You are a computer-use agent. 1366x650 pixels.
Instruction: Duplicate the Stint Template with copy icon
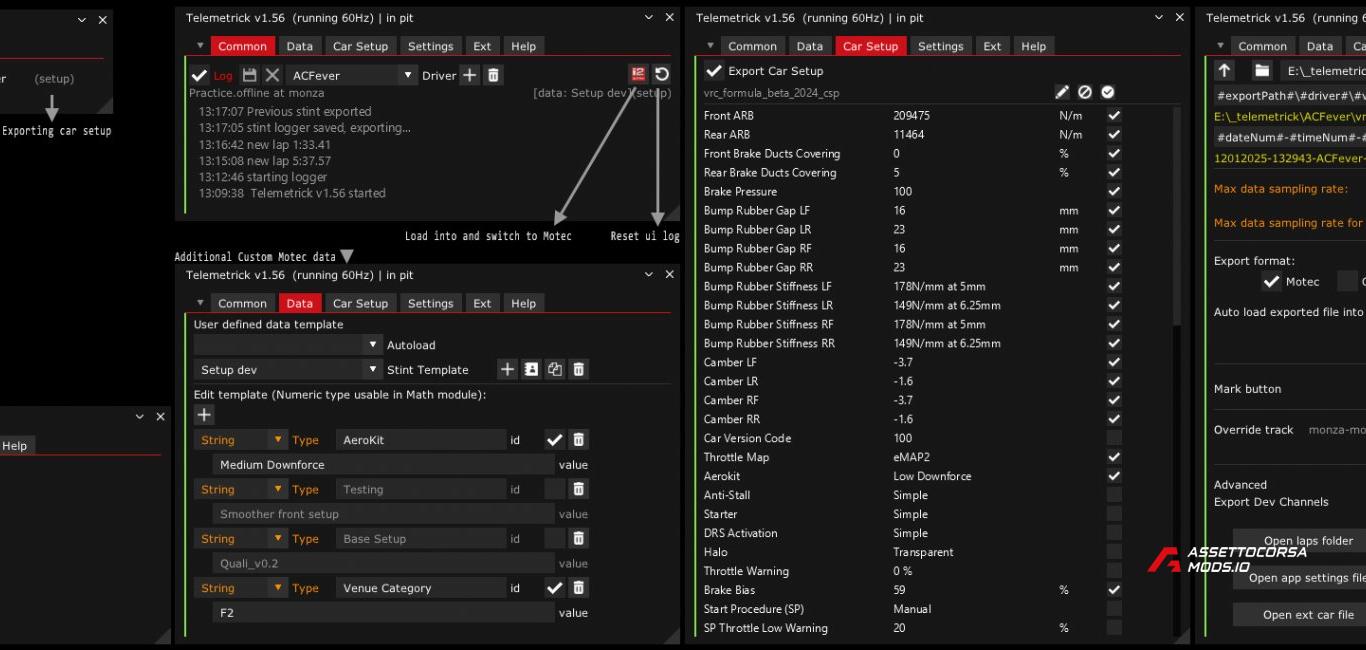(x=555, y=369)
